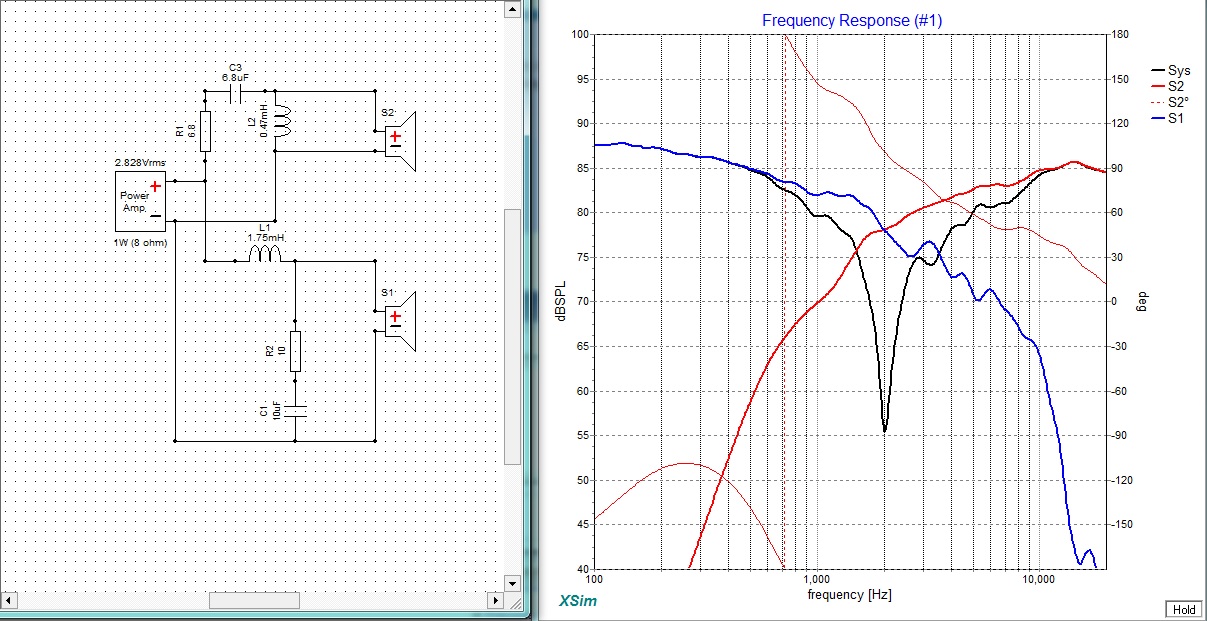Select the S1 speaker driver symbol
The height and width of the screenshot is (621, 1207).
[x=402, y=320]
